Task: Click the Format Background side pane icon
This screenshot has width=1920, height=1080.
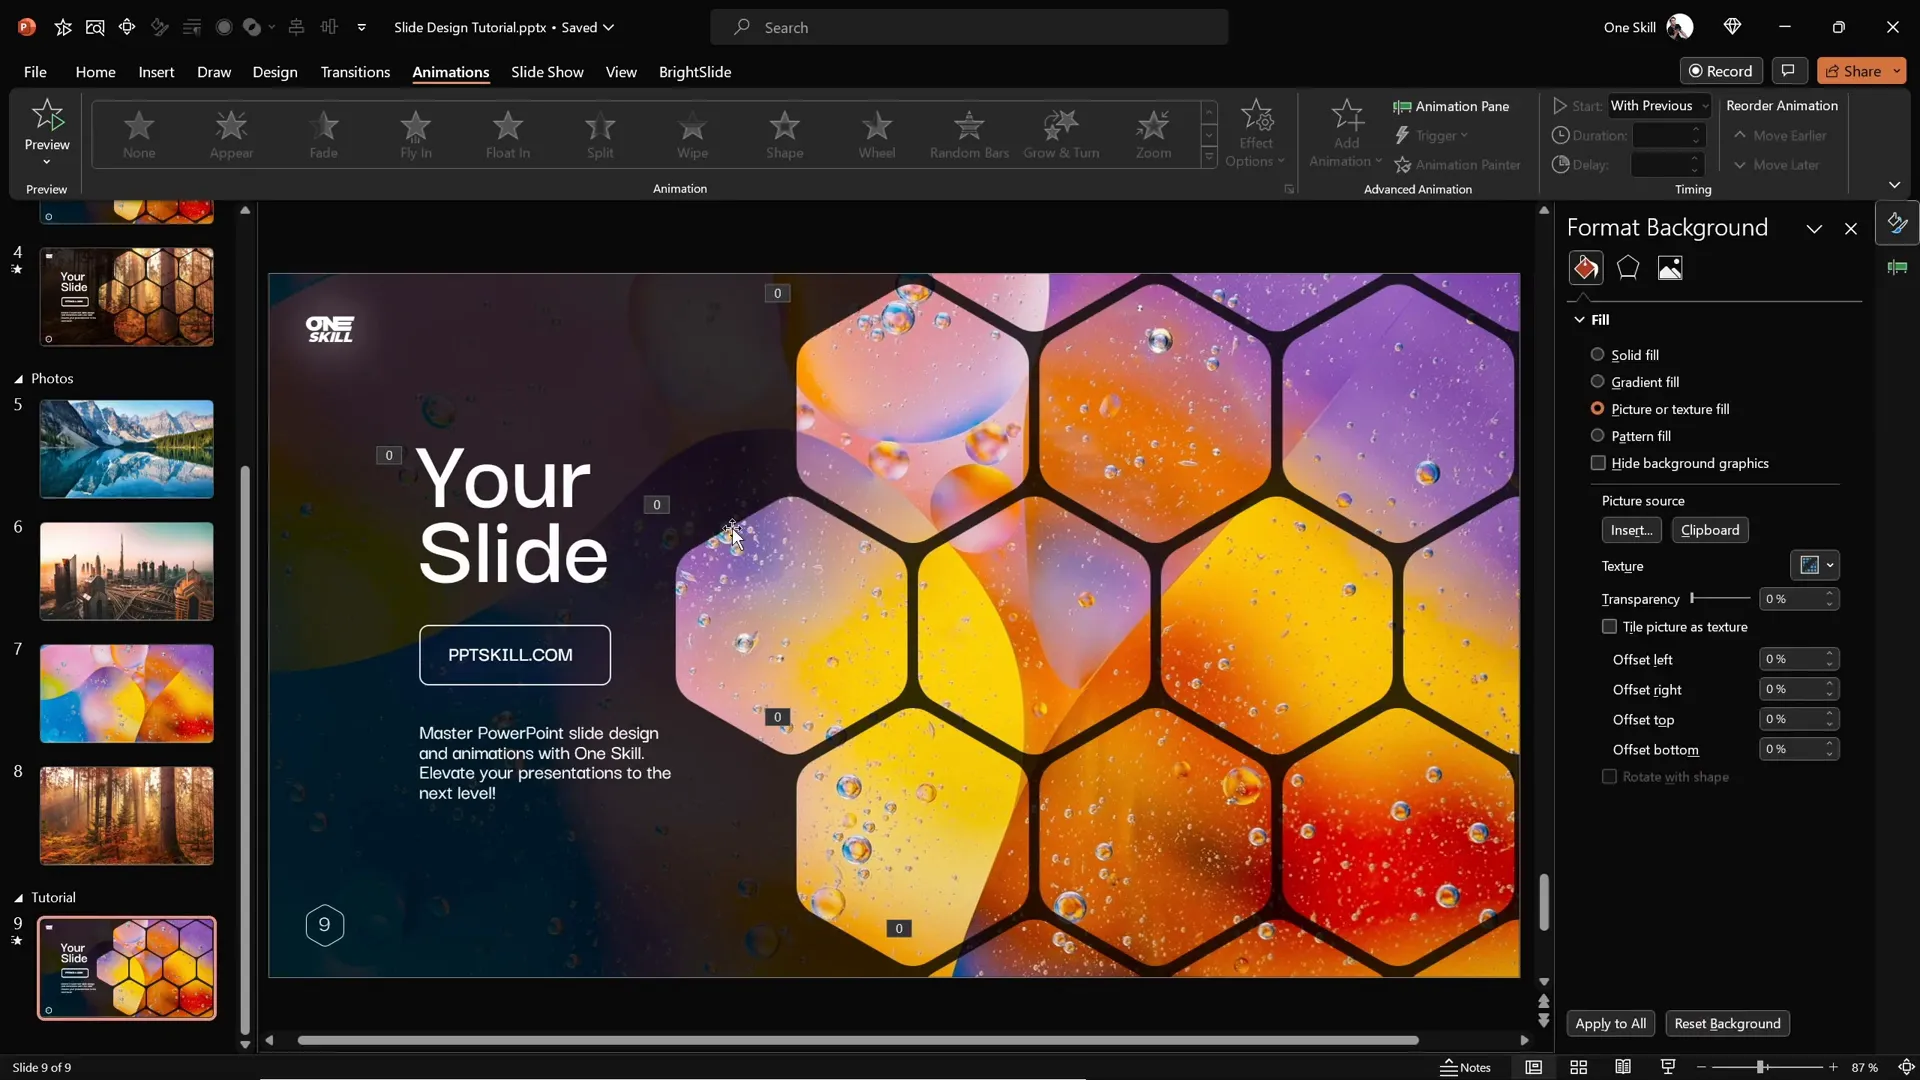Action: [1897, 223]
